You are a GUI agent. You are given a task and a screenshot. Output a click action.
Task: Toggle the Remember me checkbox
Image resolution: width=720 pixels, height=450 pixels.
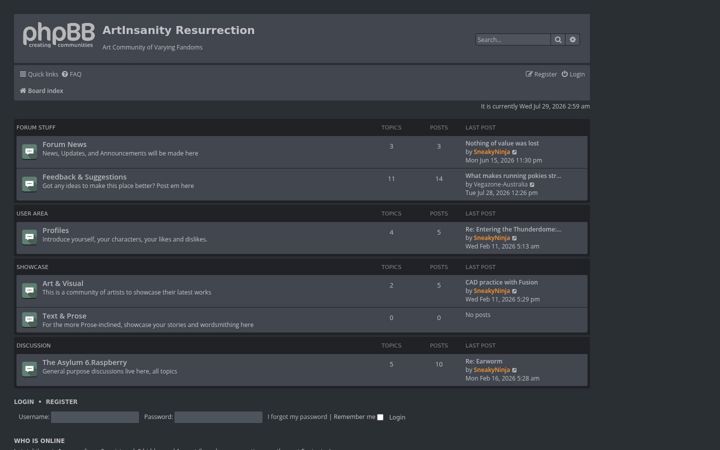[380, 417]
